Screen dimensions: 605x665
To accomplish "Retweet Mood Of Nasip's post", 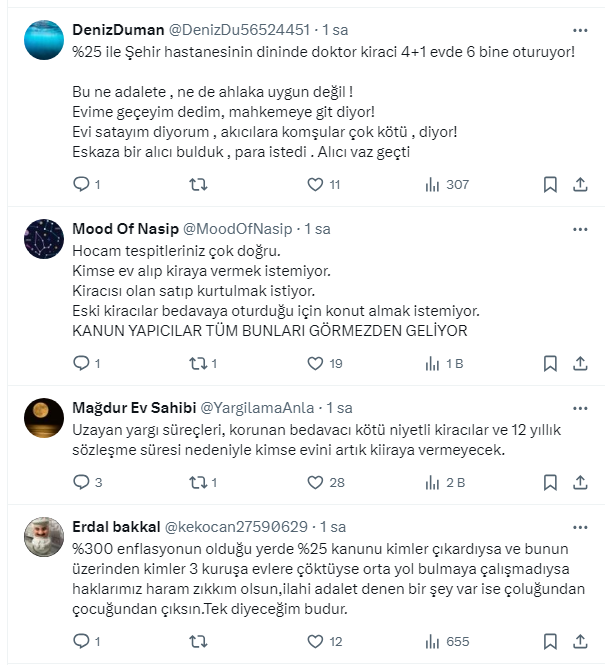I will coord(199,363).
